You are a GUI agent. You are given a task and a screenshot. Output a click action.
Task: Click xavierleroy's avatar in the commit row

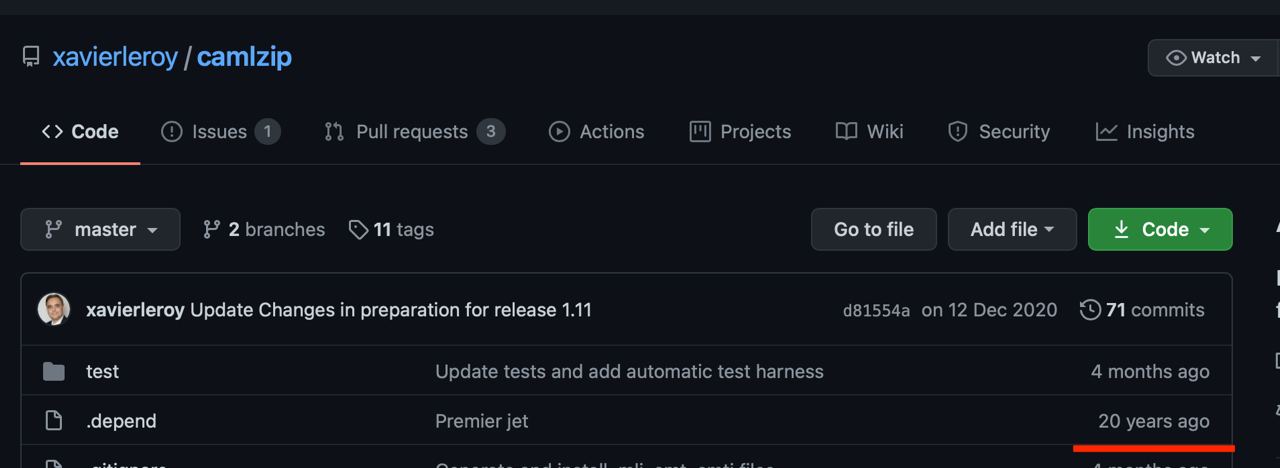[x=54, y=310]
